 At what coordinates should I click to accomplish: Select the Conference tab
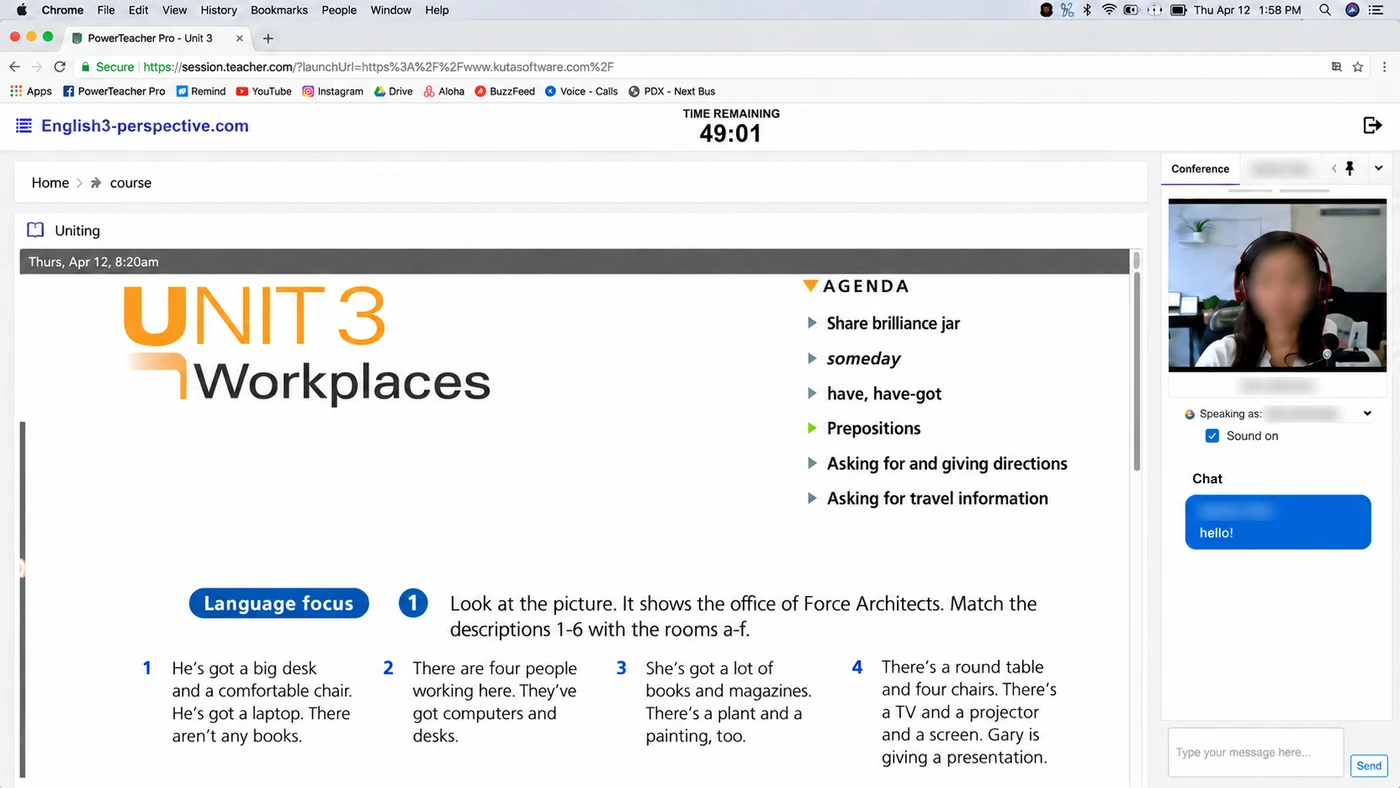point(1200,169)
